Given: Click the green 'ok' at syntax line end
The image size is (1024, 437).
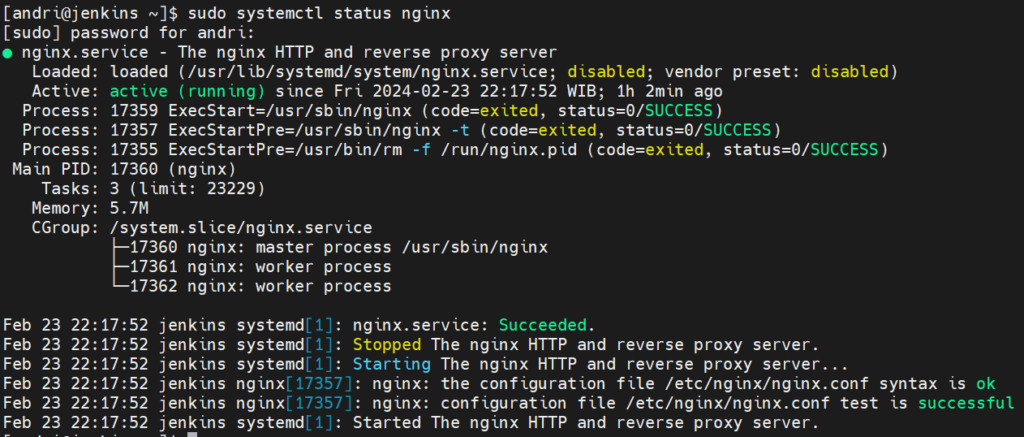Looking at the screenshot, I should [x=986, y=383].
